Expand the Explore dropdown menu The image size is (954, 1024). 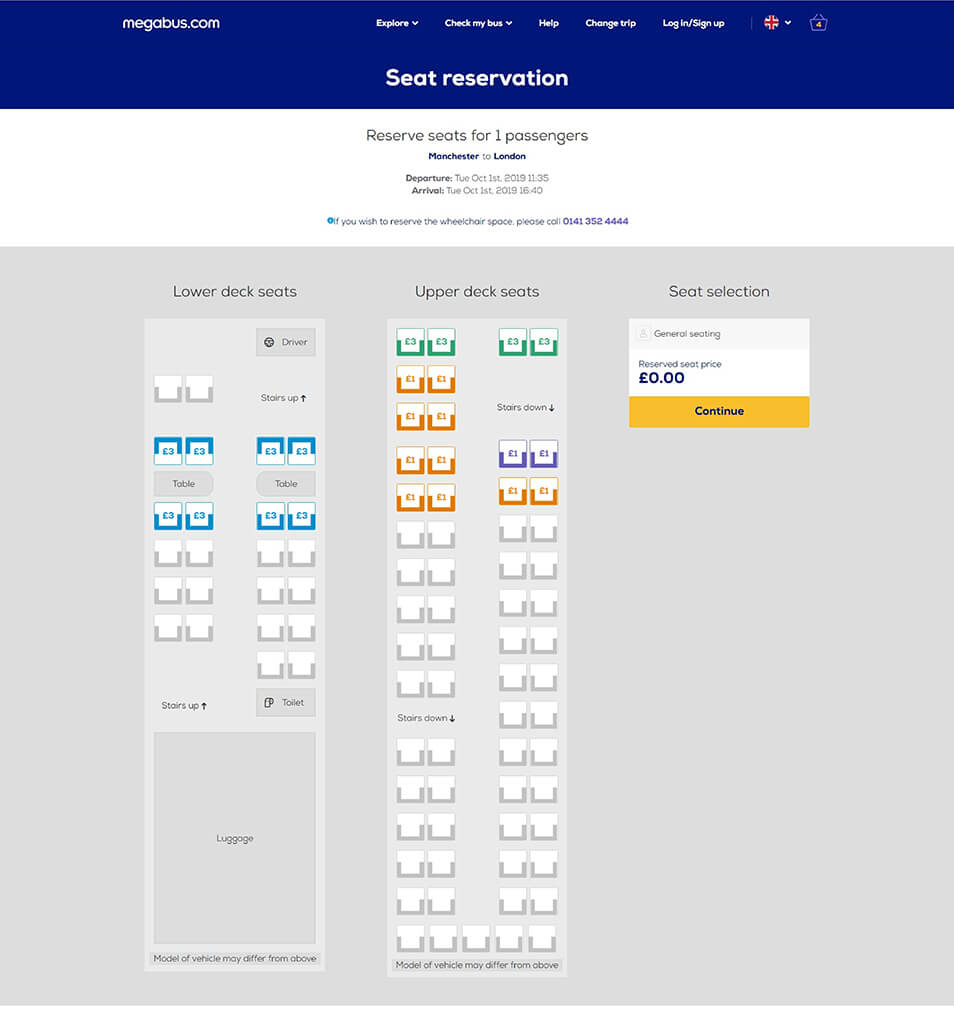[x=397, y=23]
